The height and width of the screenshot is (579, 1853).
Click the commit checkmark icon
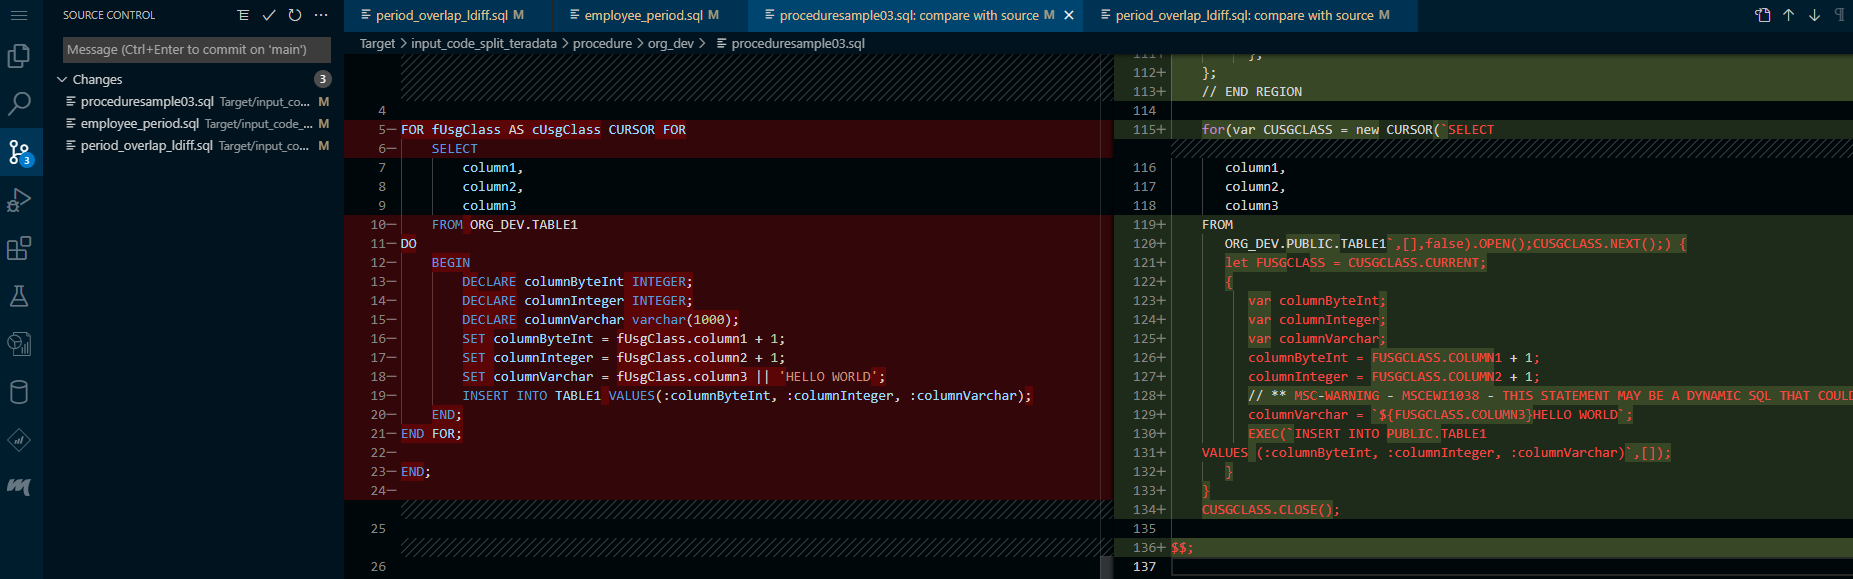coord(269,15)
